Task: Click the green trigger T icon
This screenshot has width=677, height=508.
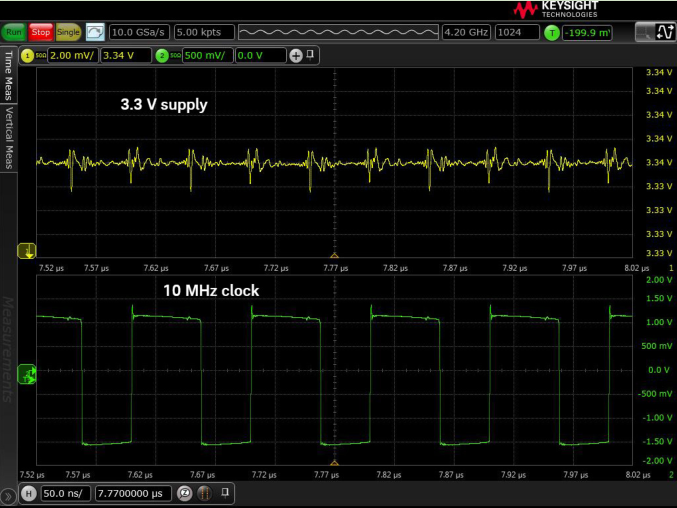Action: pos(552,33)
